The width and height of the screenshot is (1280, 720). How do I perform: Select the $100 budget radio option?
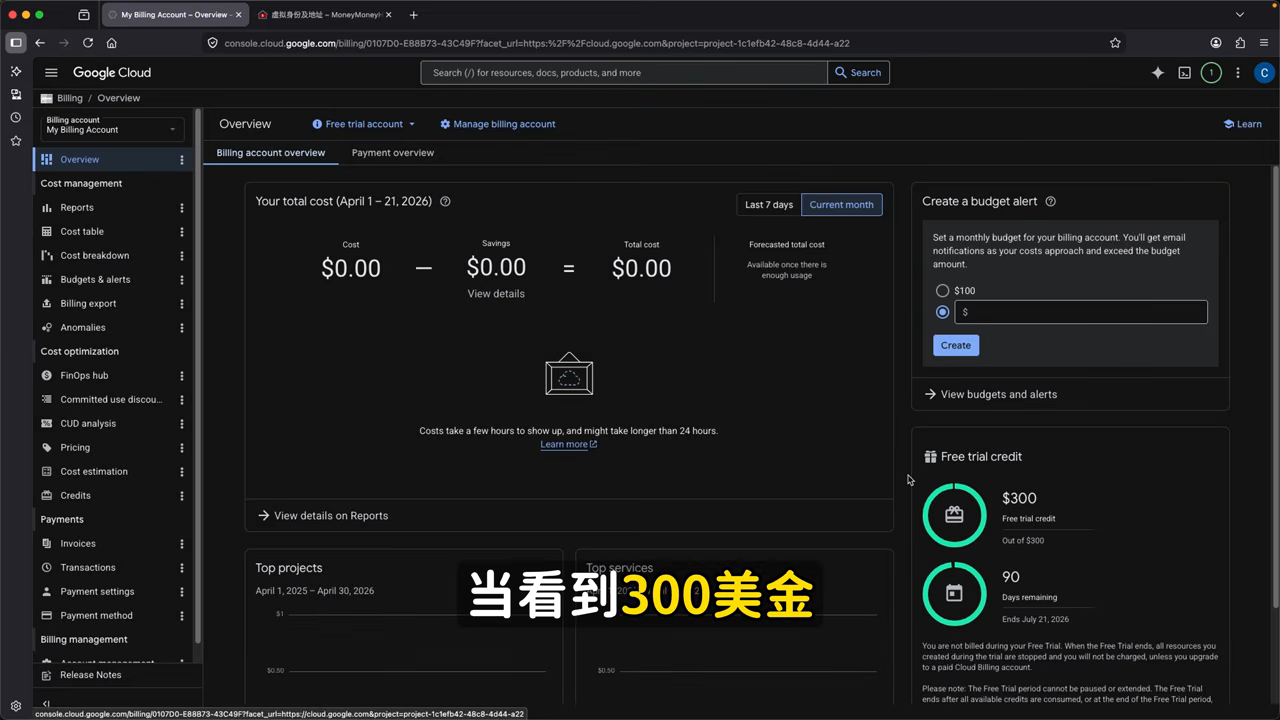click(x=942, y=291)
